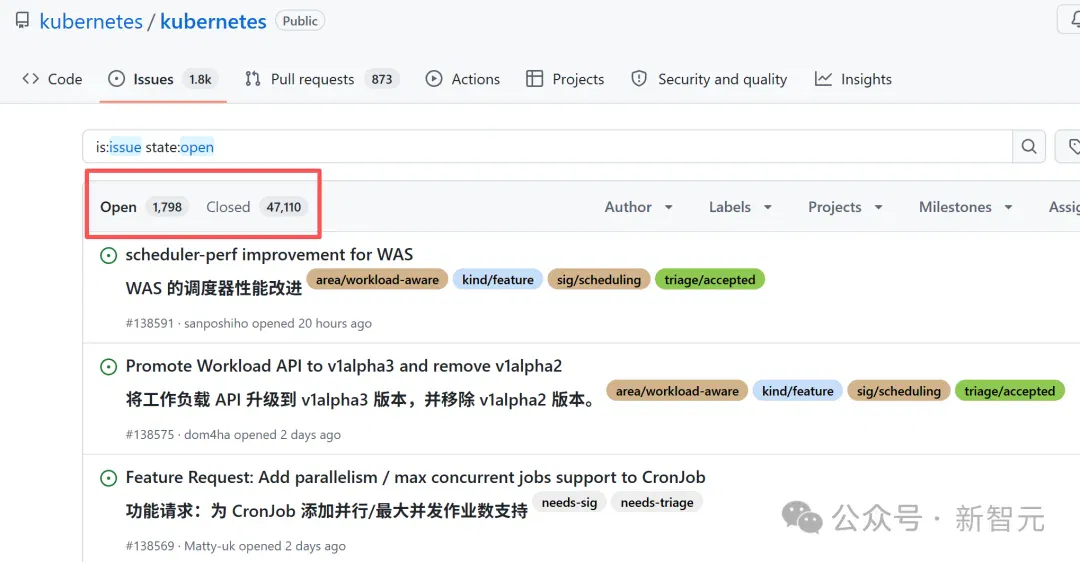Screen dimensions: 1080x562
Task: Click area/workload-aware label on scheduler-perf issue
Action: (x=377, y=280)
